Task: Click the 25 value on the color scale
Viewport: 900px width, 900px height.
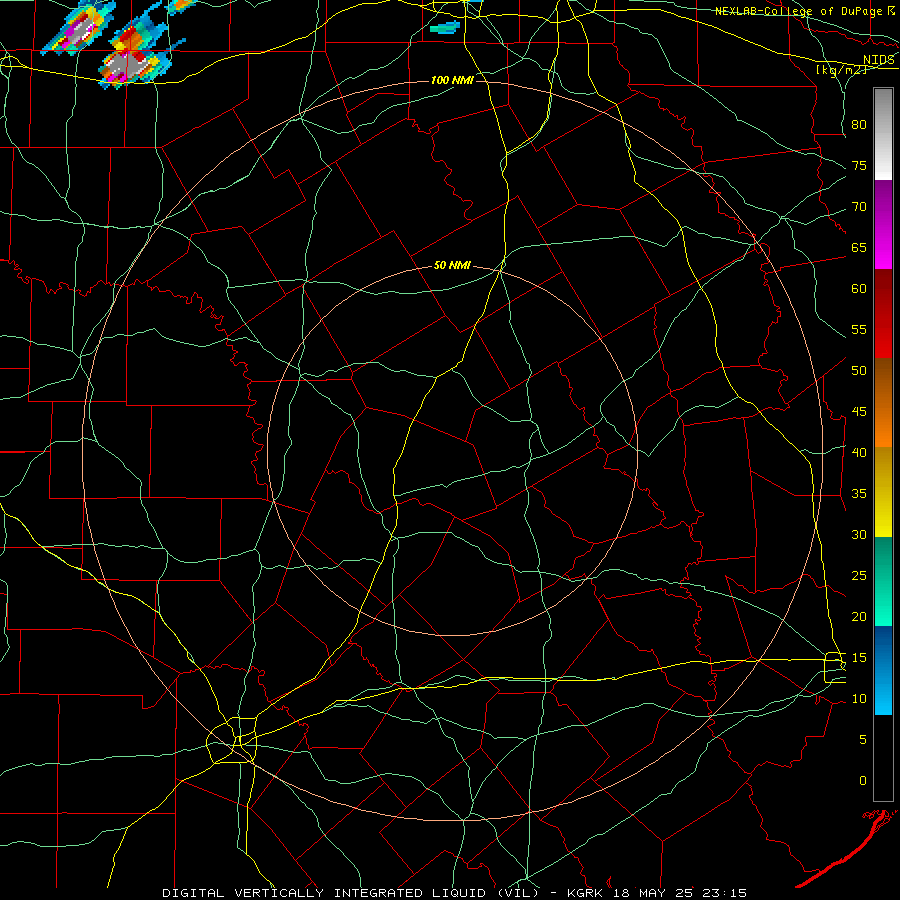Action: coord(859,575)
